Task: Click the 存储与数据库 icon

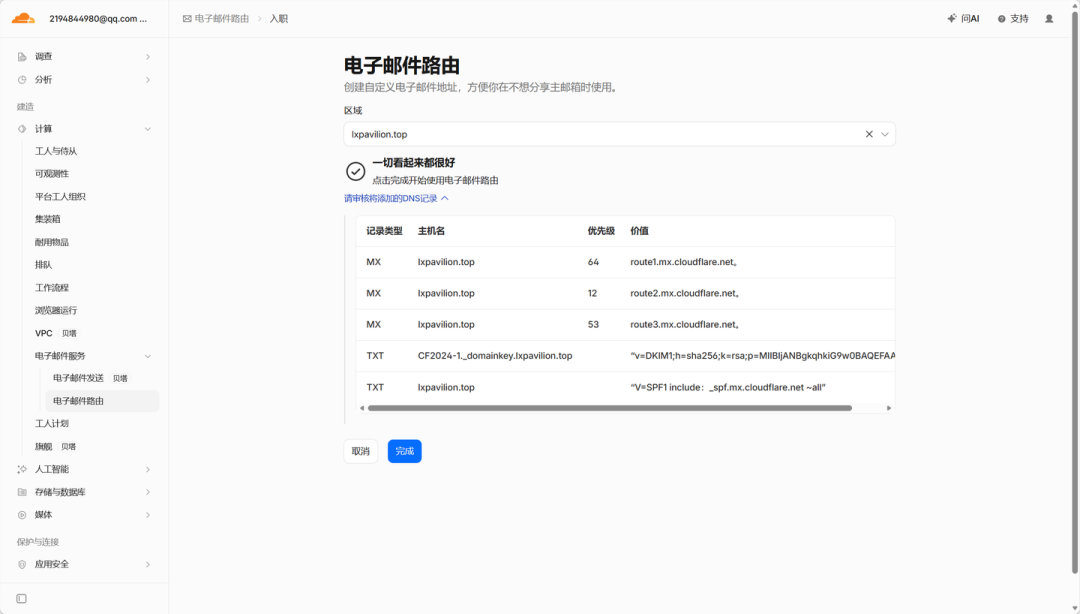Action: pos(22,492)
